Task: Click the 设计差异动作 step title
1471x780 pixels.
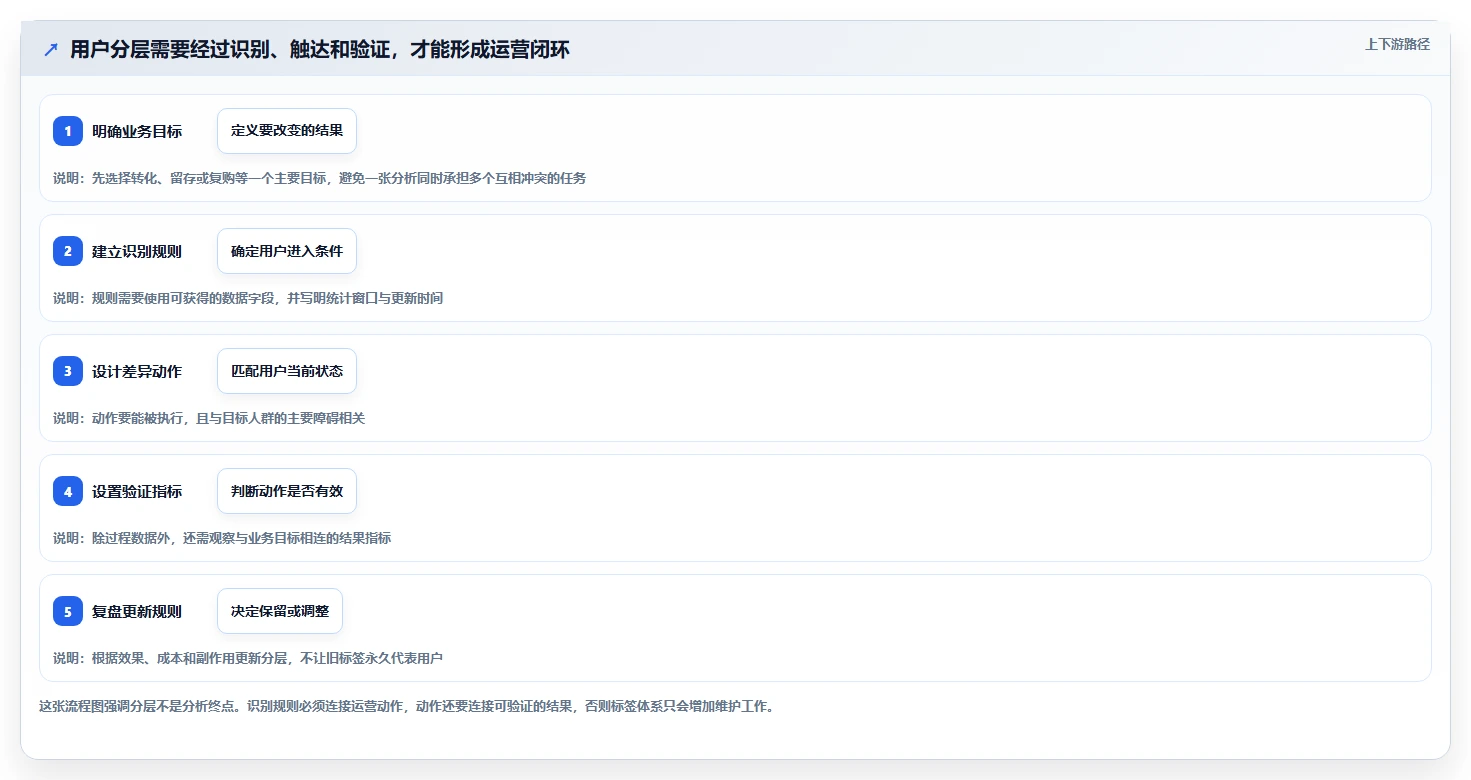Action: [137, 371]
